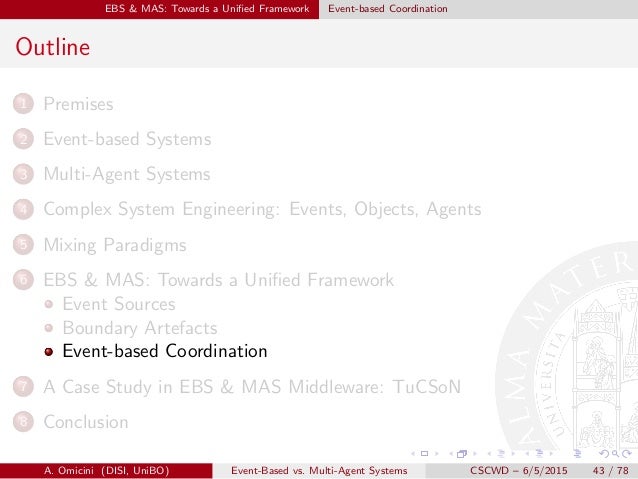
Task: Jump to previous section arrow
Action: [527, 453]
